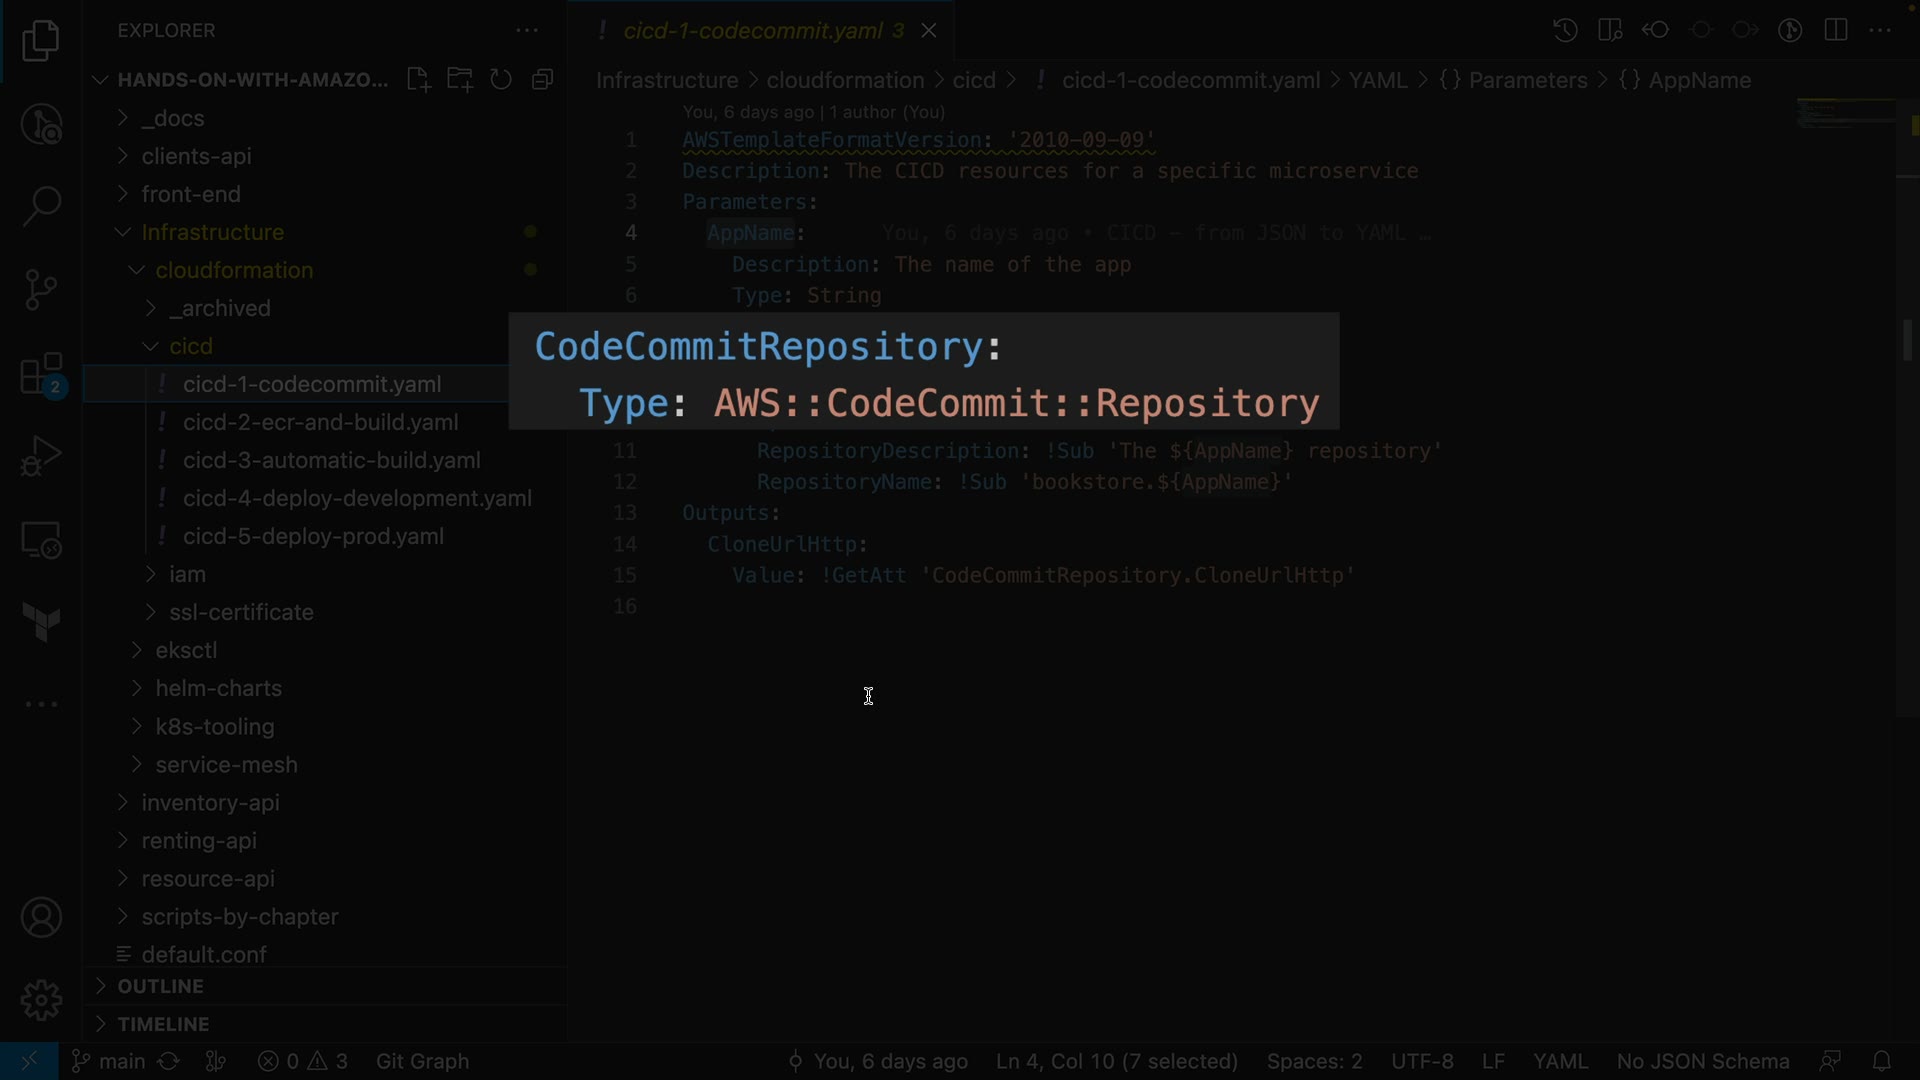Image resolution: width=1920 pixels, height=1080 pixels.
Task: Open the Extensions view with badge
Action: 41,374
